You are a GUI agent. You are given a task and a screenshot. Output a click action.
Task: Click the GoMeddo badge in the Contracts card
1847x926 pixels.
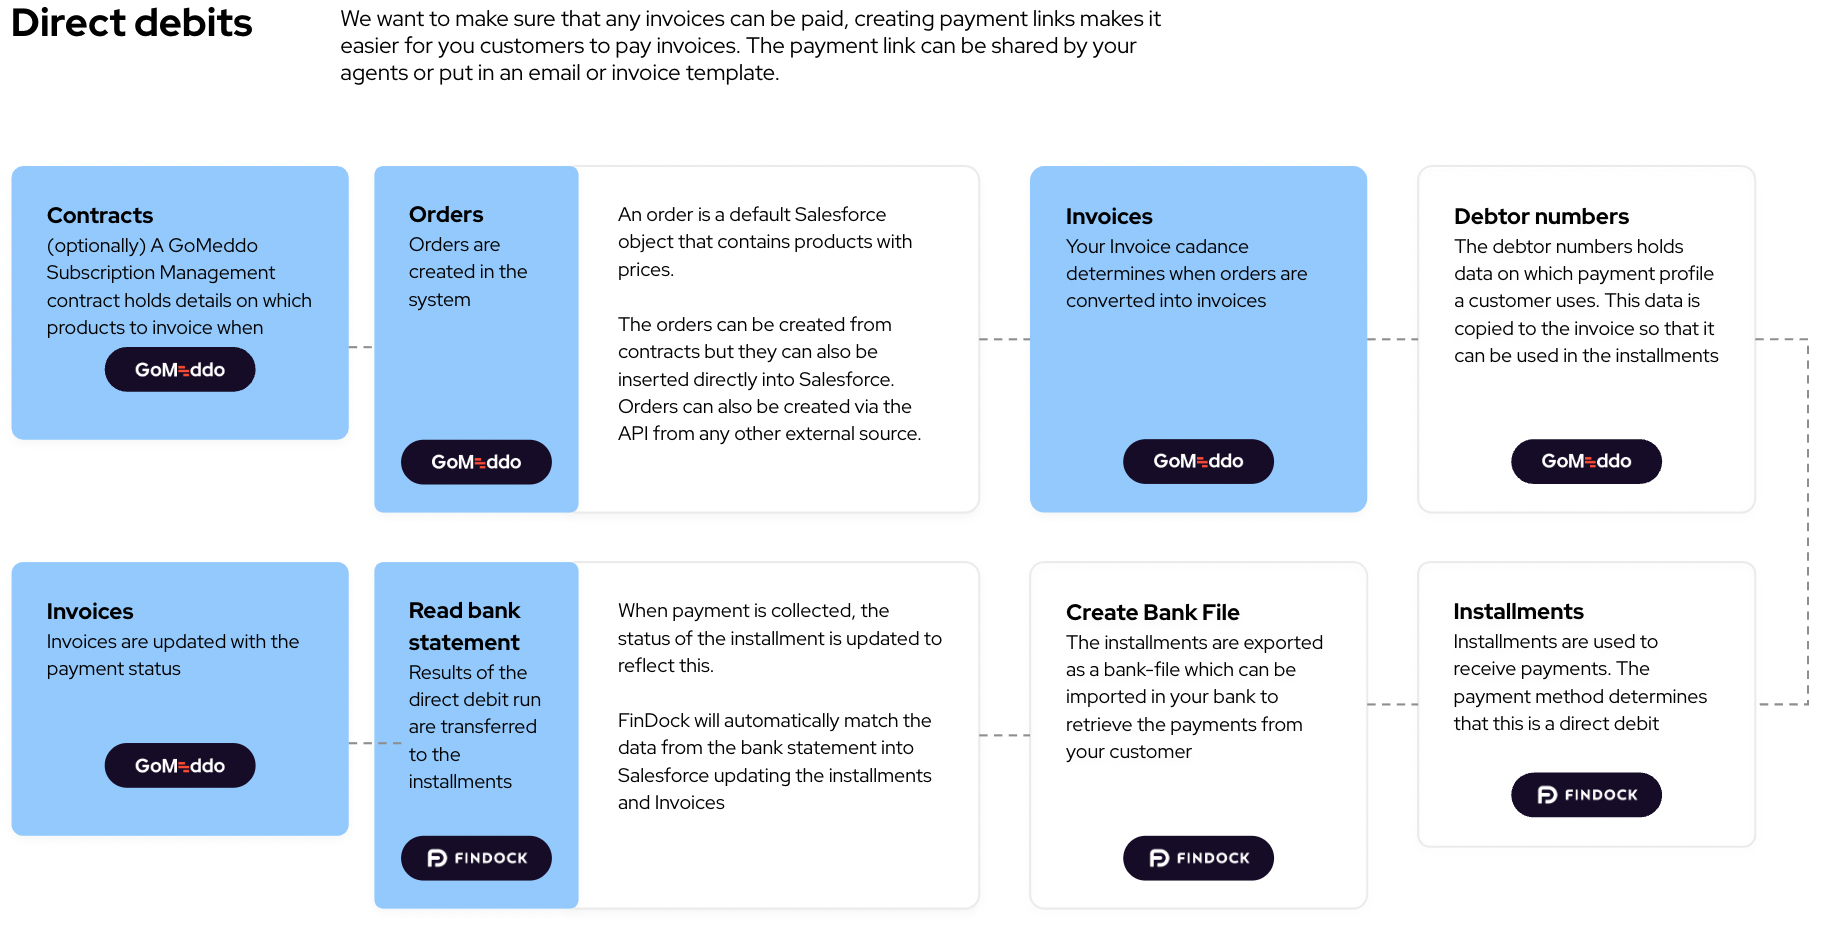click(x=180, y=370)
